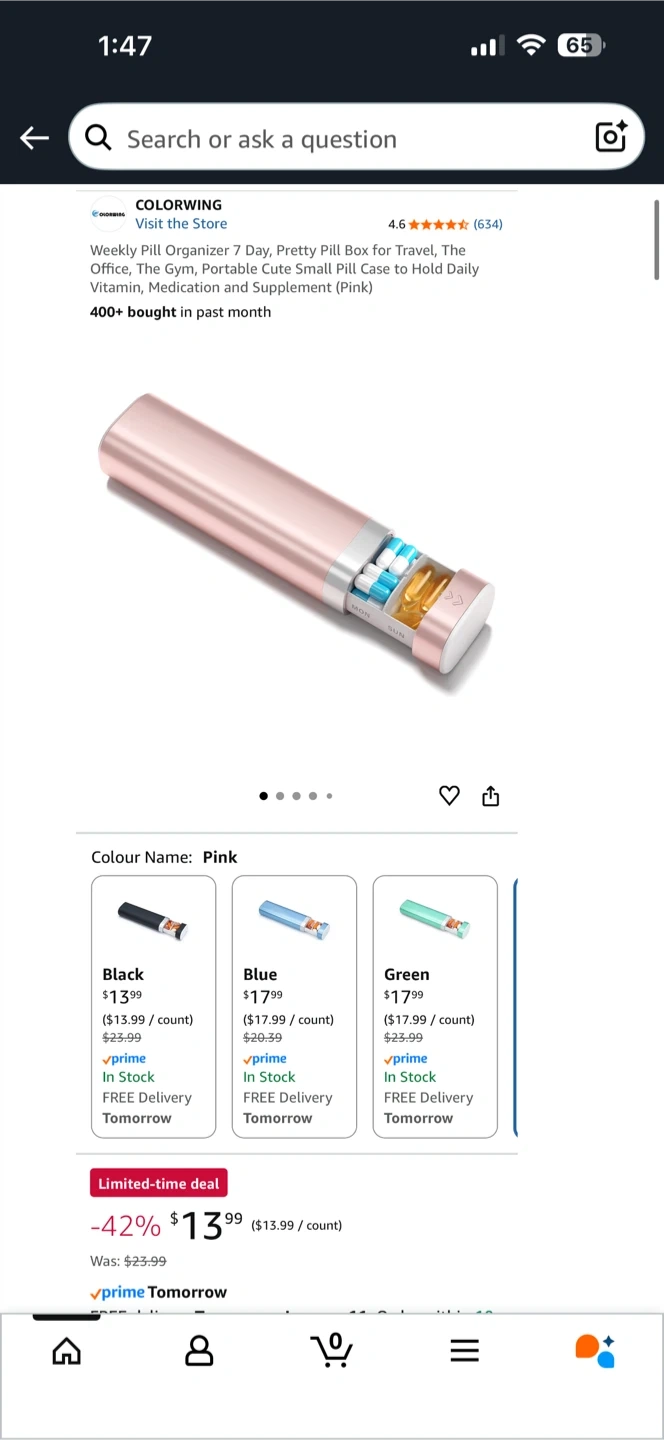Select the Blue colour option
The width and height of the screenshot is (664, 1440).
[x=294, y=1006]
